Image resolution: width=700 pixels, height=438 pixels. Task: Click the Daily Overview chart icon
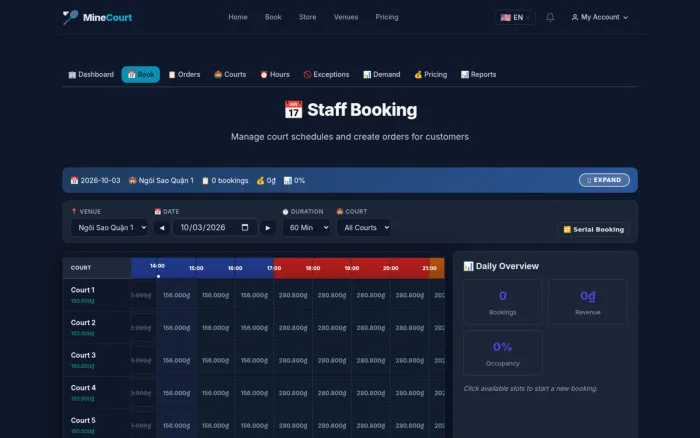point(468,266)
